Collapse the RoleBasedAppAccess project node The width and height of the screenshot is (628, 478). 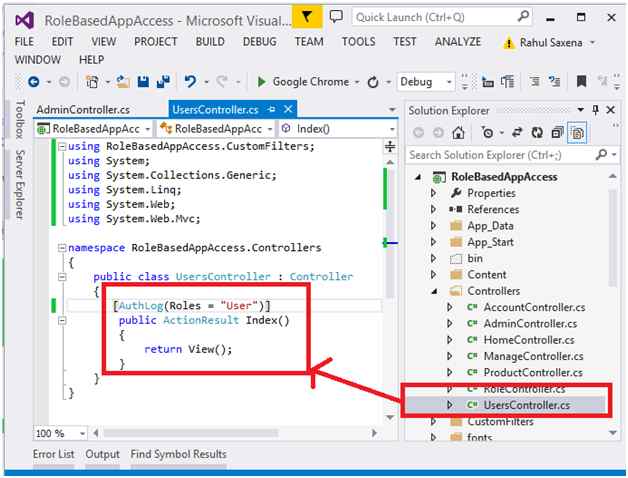click(x=418, y=177)
